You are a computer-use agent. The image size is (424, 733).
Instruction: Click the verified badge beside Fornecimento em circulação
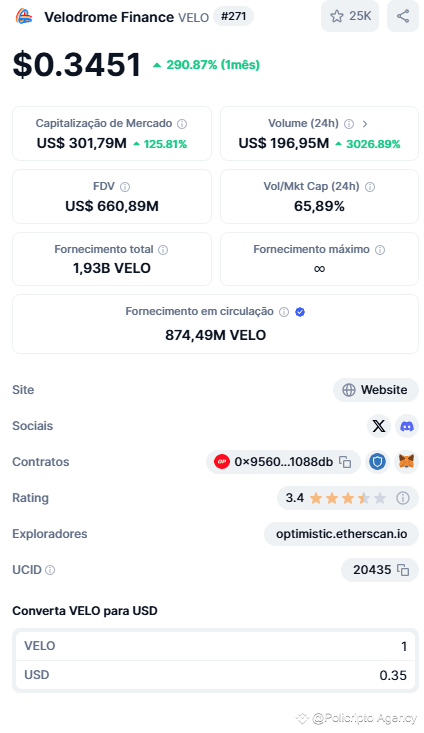(x=300, y=312)
